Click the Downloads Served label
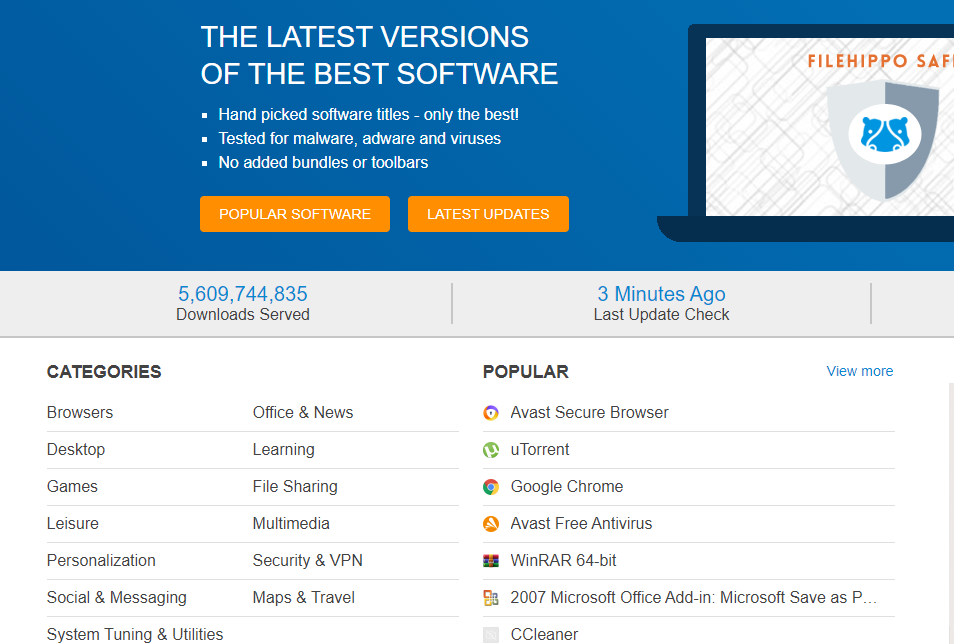This screenshot has height=644, width=954. point(243,315)
